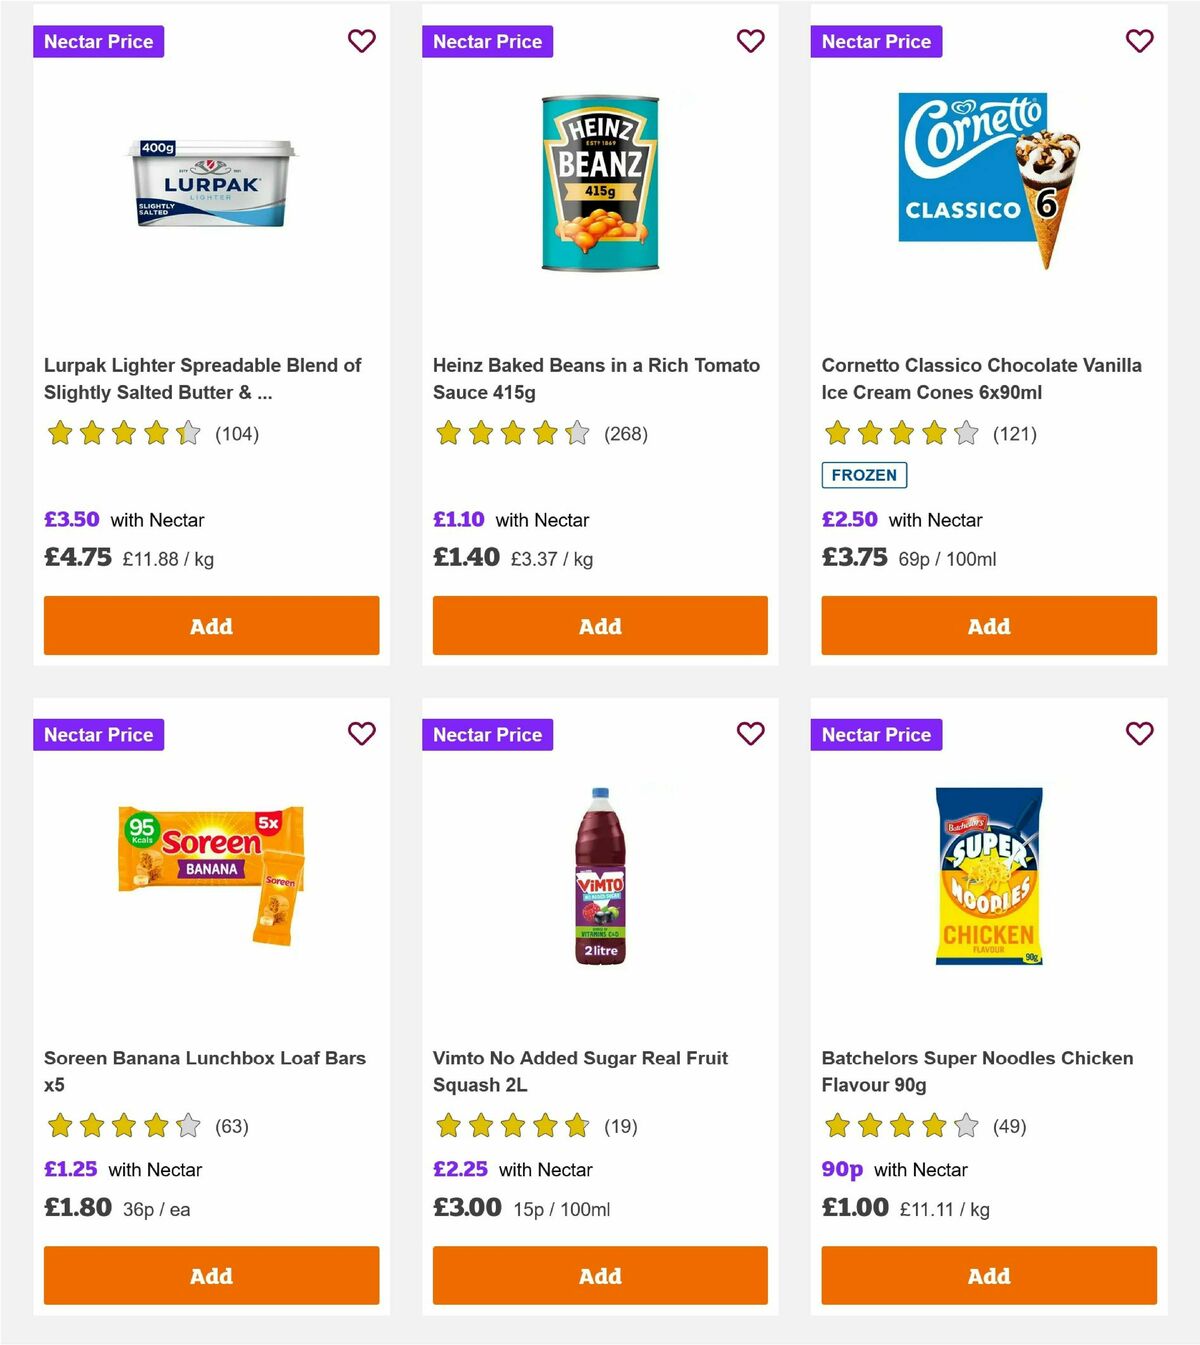Open Vimto No Added Sugar product details

click(580, 1070)
